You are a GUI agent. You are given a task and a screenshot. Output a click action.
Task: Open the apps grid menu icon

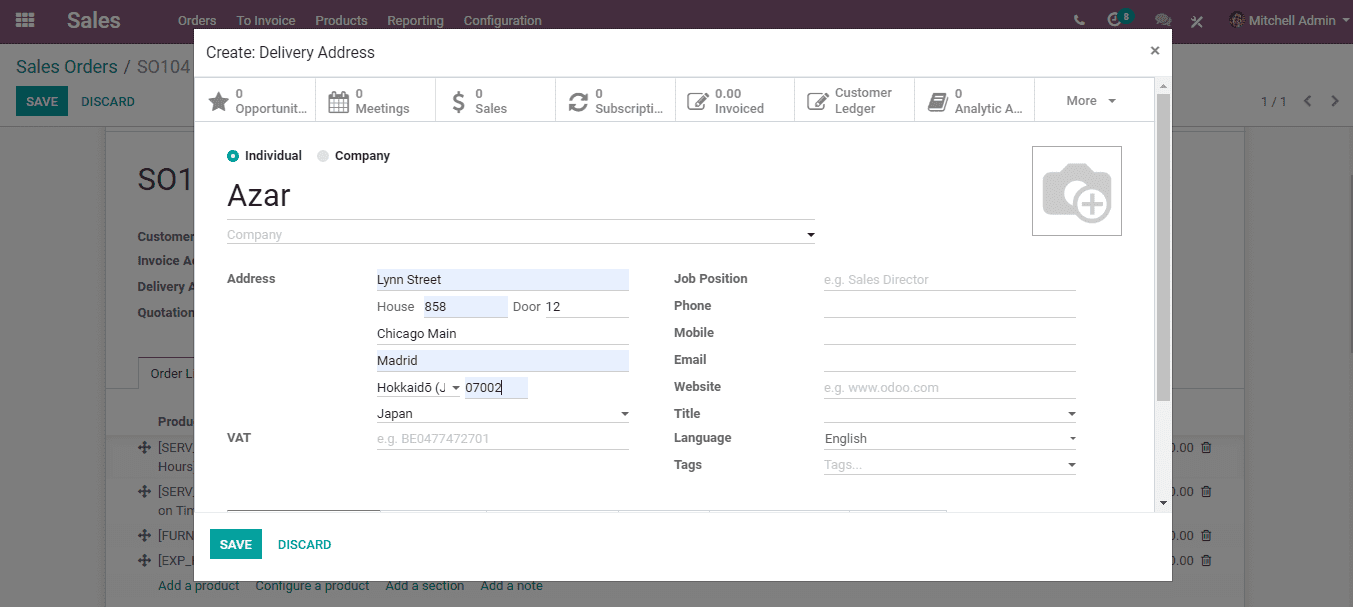point(25,20)
